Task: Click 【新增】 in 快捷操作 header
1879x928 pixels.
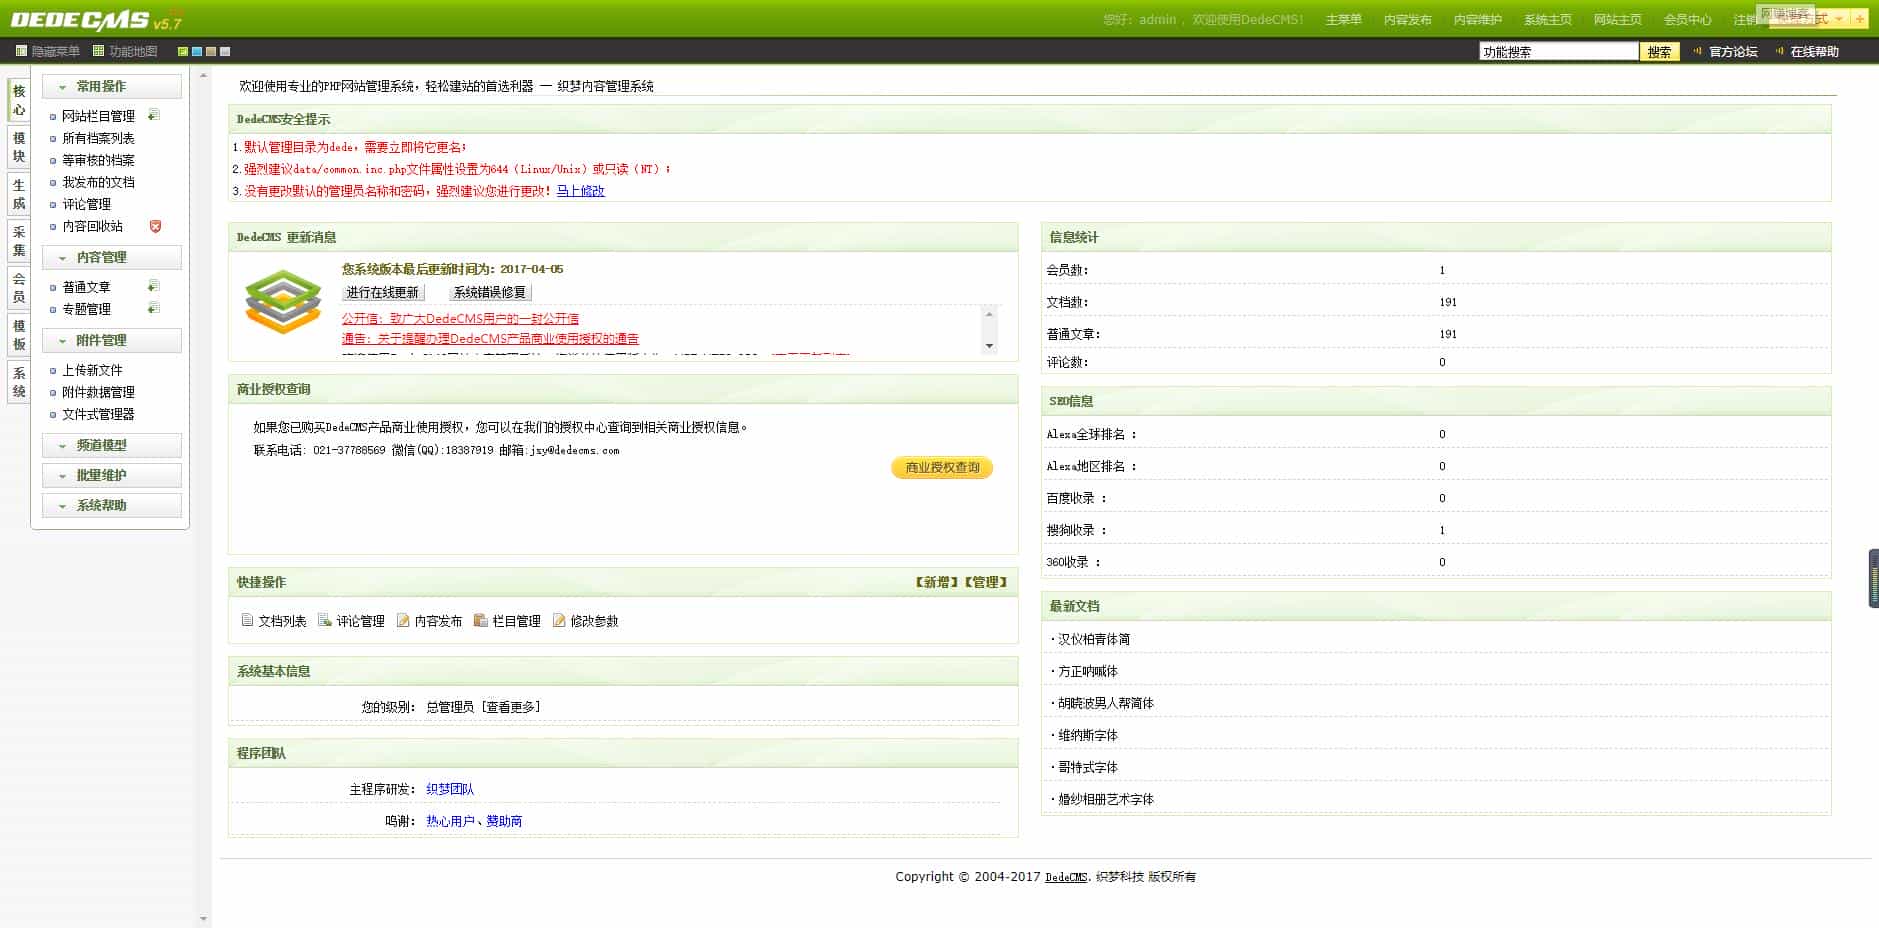Action: (937, 582)
